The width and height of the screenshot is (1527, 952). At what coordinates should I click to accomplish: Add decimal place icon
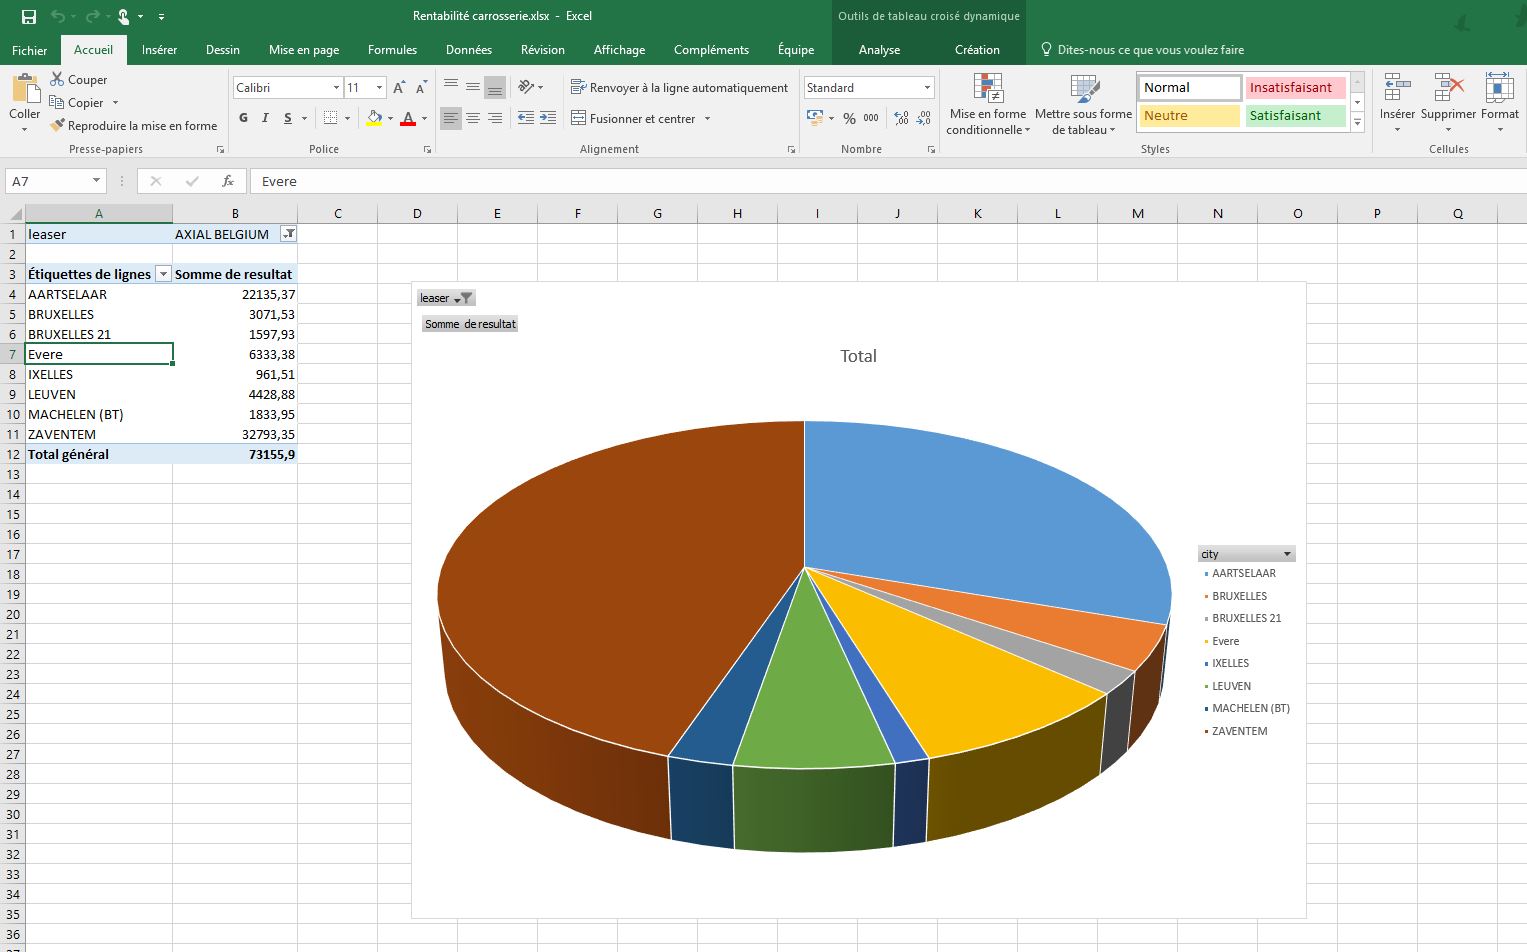(x=902, y=118)
